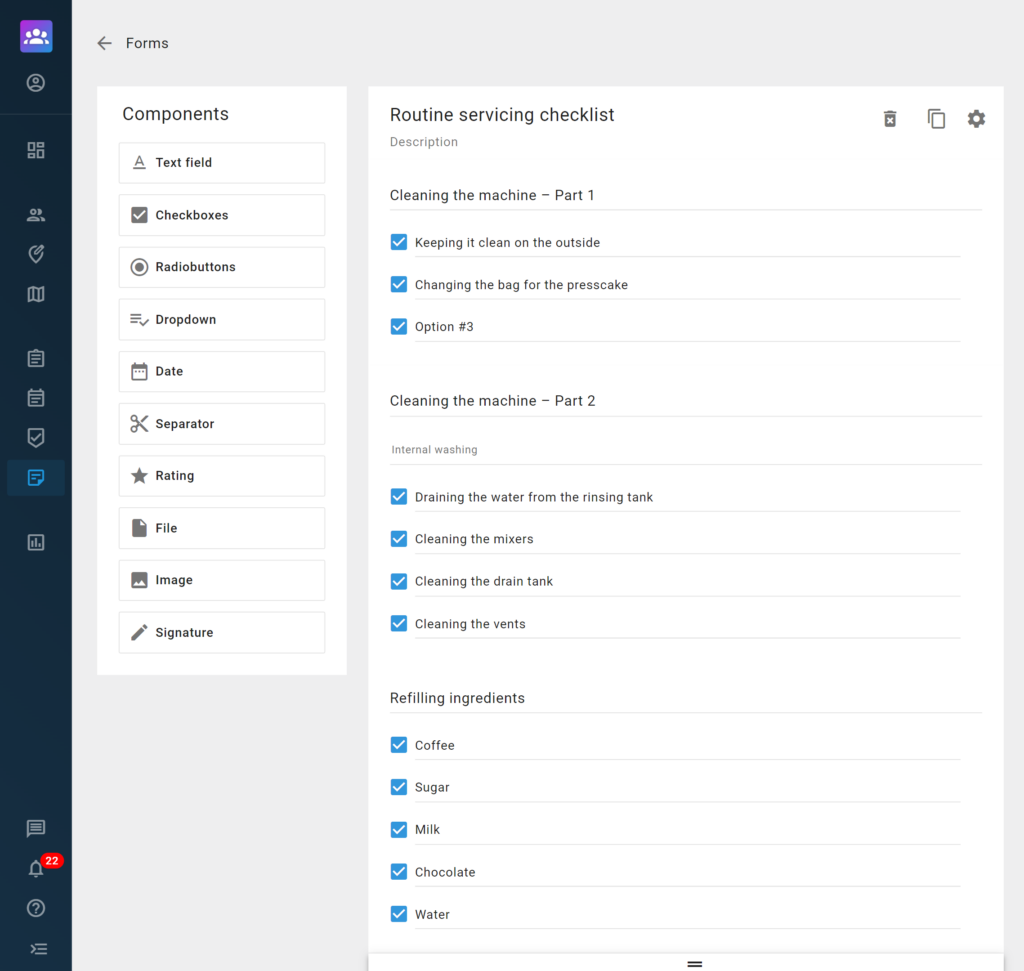Click the back arrow next to Forms
Image resolution: width=1024 pixels, height=971 pixels.
104,43
